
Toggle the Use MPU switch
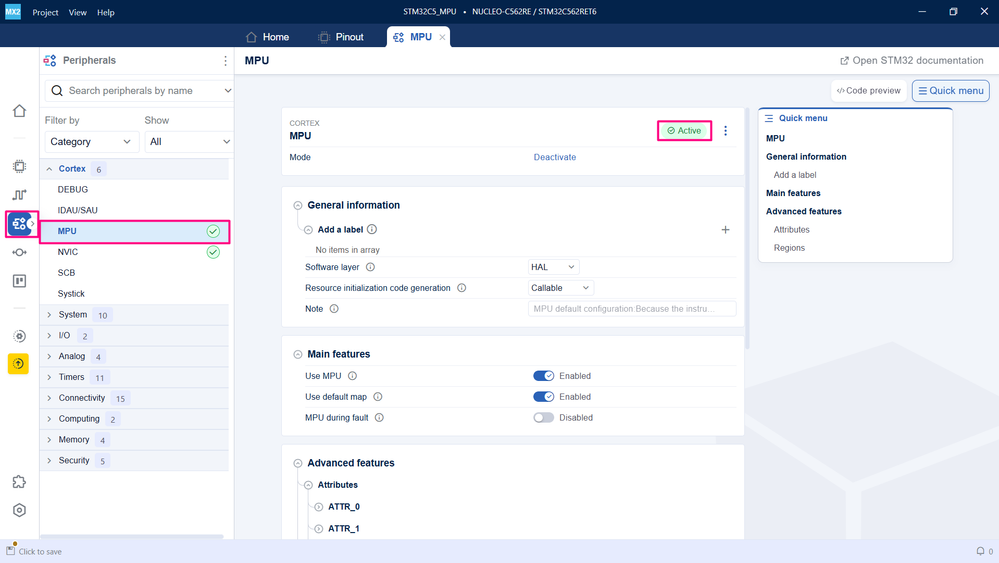point(543,376)
